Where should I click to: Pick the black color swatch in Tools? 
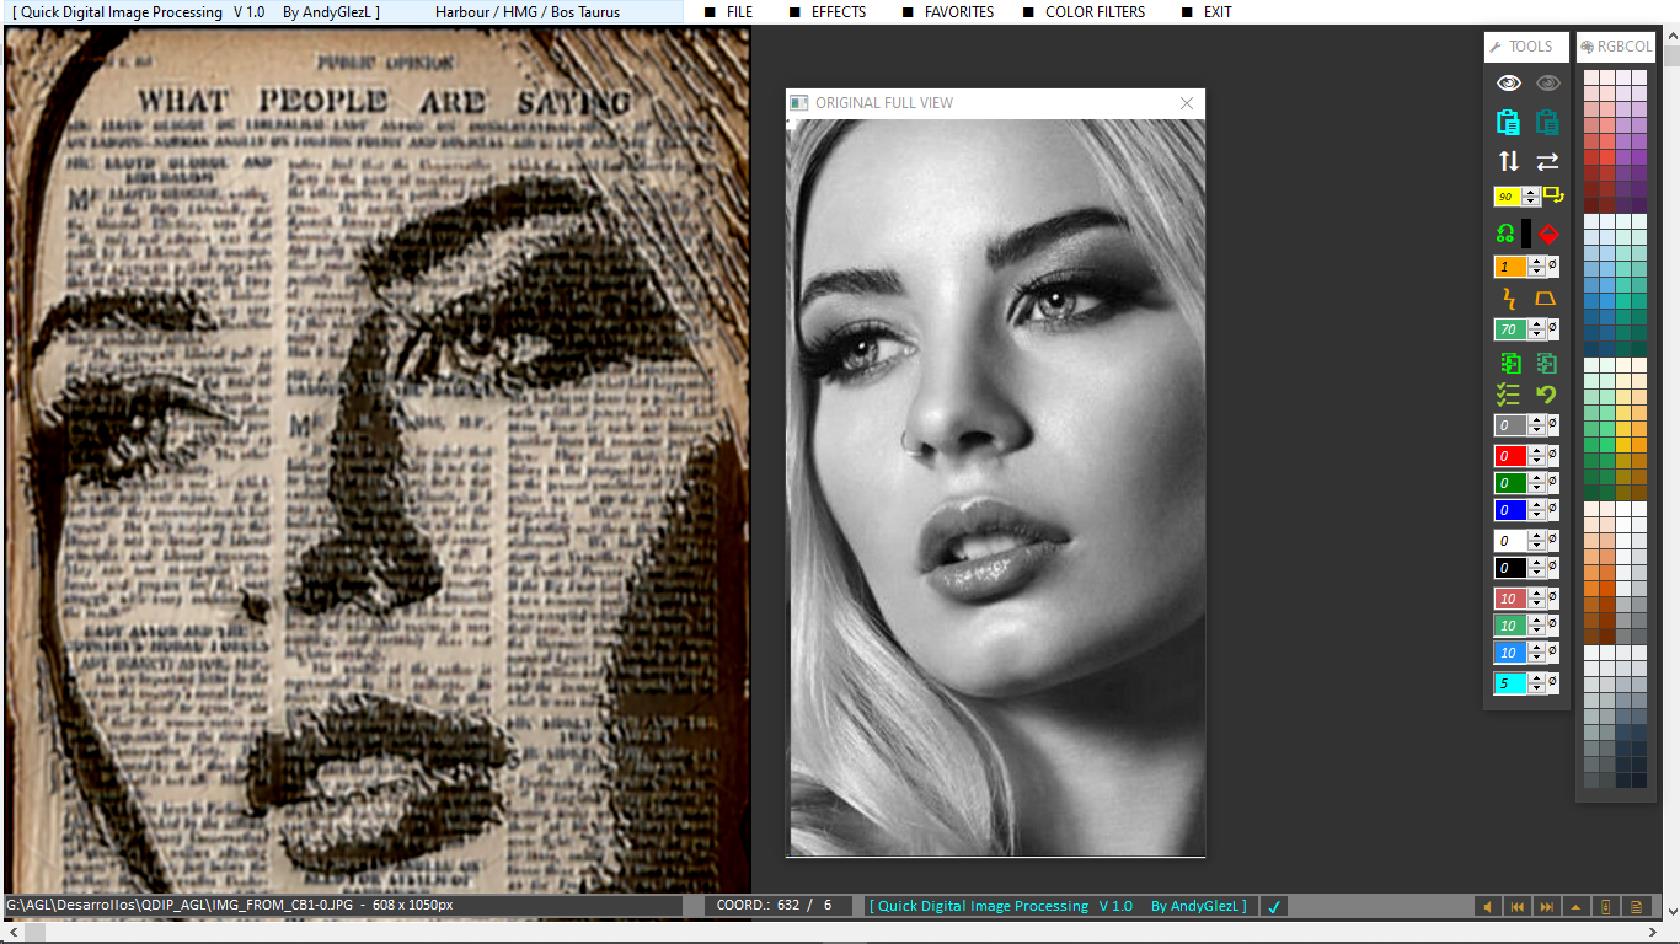point(1526,234)
